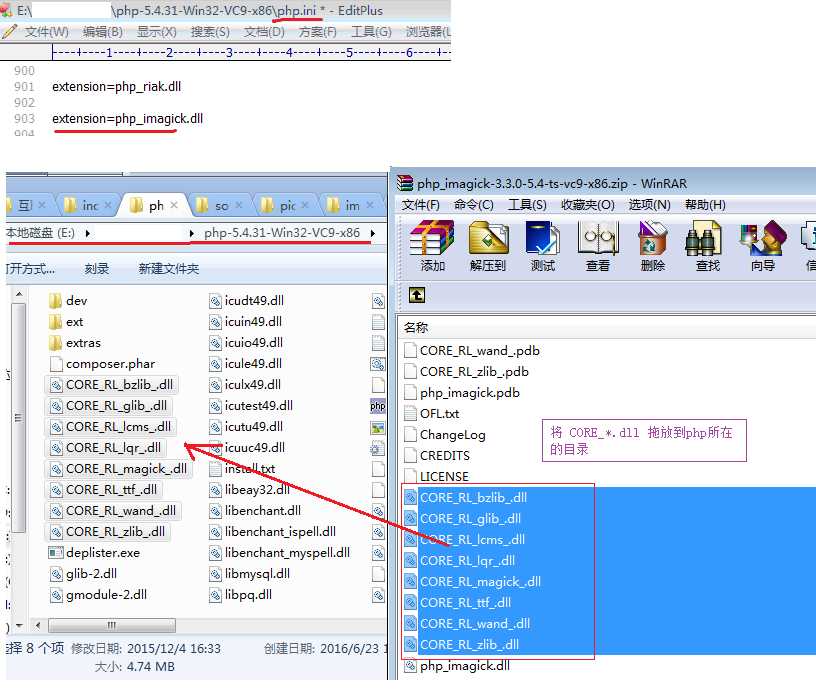Viewport: 816px width, 691px height.
Task: Go up one folder level in WinRAR
Action: point(416,295)
